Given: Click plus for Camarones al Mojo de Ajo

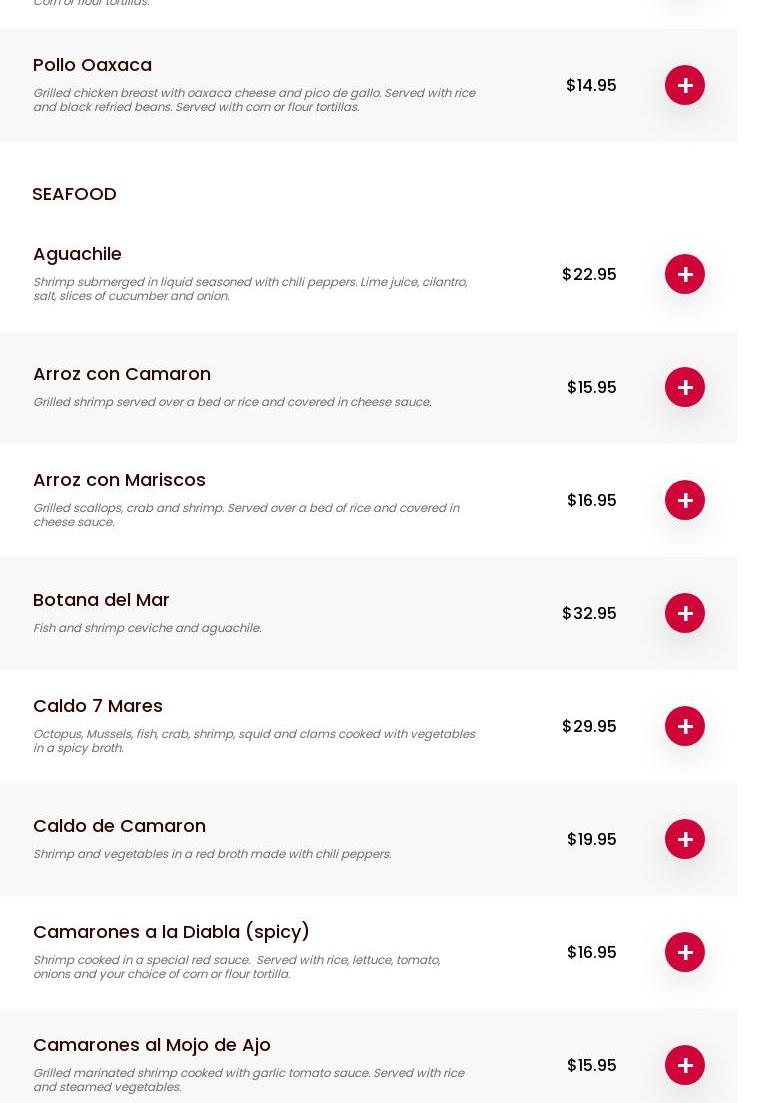Looking at the screenshot, I should pyautogui.click(x=685, y=1065).
